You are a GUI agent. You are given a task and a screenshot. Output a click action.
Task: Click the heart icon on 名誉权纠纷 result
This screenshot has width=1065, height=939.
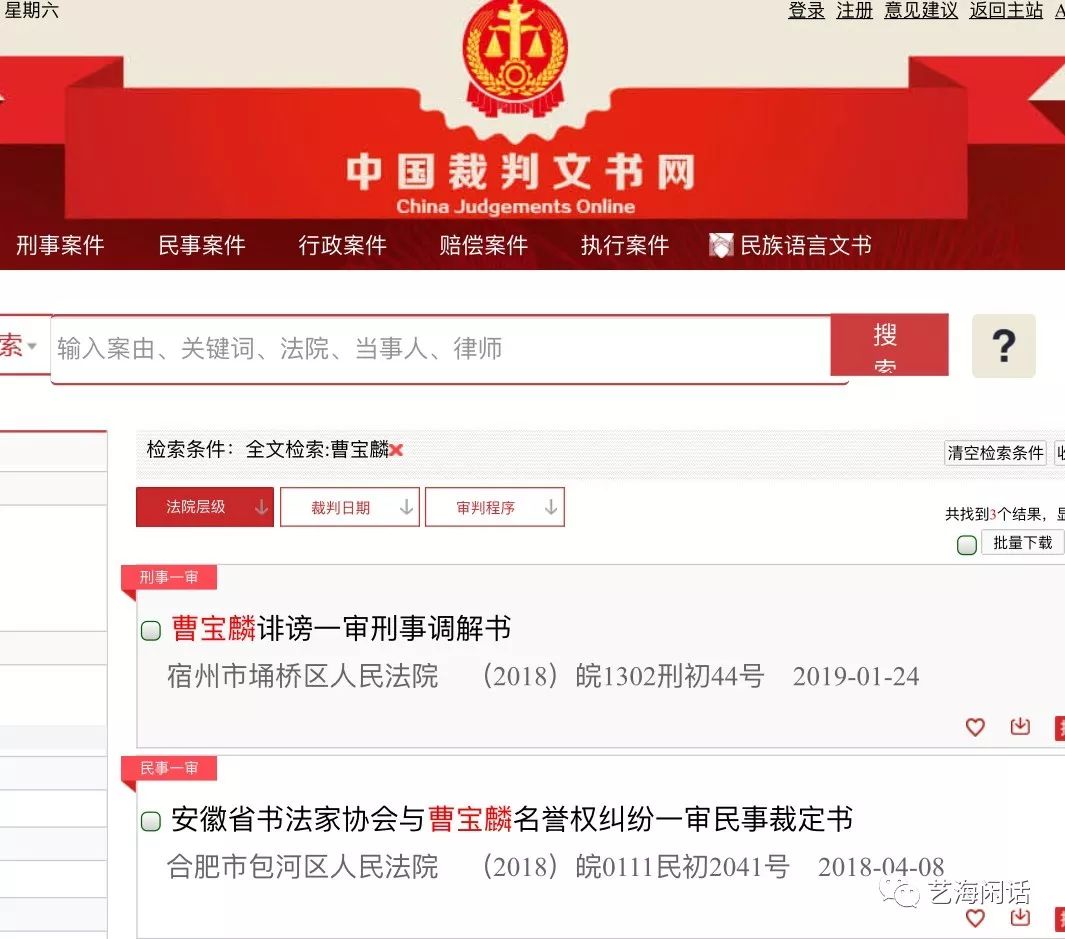tap(975, 918)
